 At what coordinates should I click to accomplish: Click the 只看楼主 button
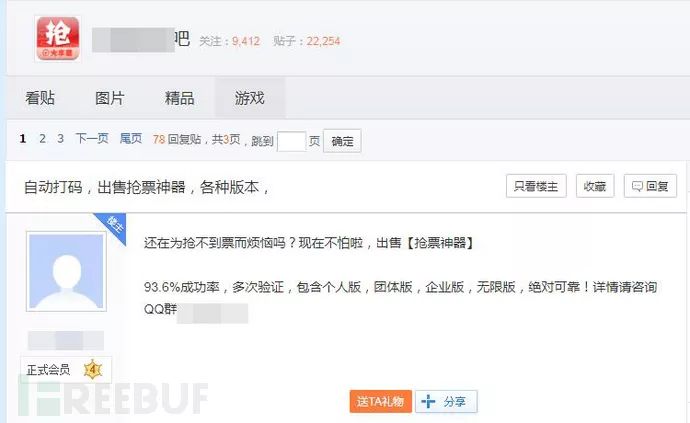tap(536, 186)
